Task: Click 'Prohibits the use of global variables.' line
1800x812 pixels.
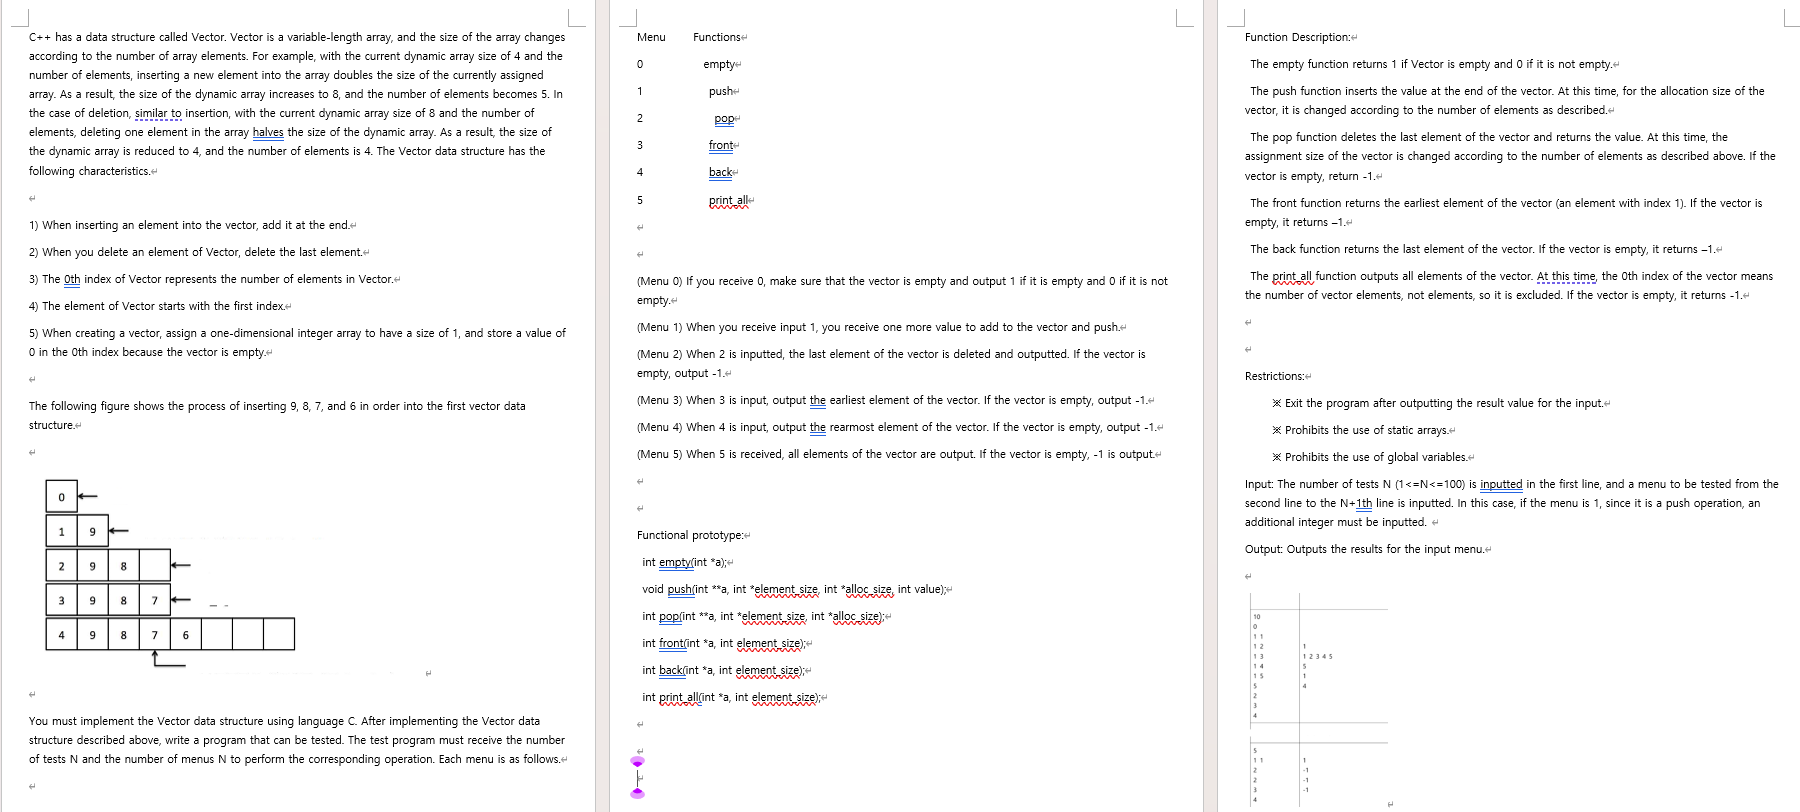Action: pos(1369,457)
